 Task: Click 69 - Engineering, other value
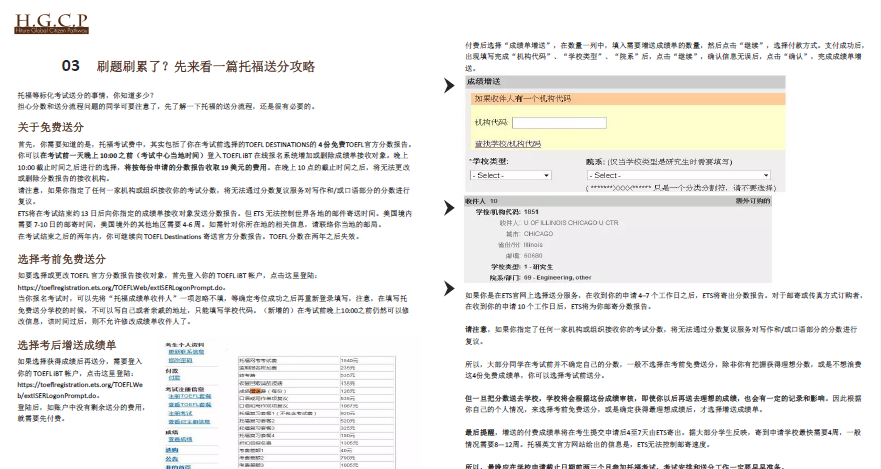point(557,277)
